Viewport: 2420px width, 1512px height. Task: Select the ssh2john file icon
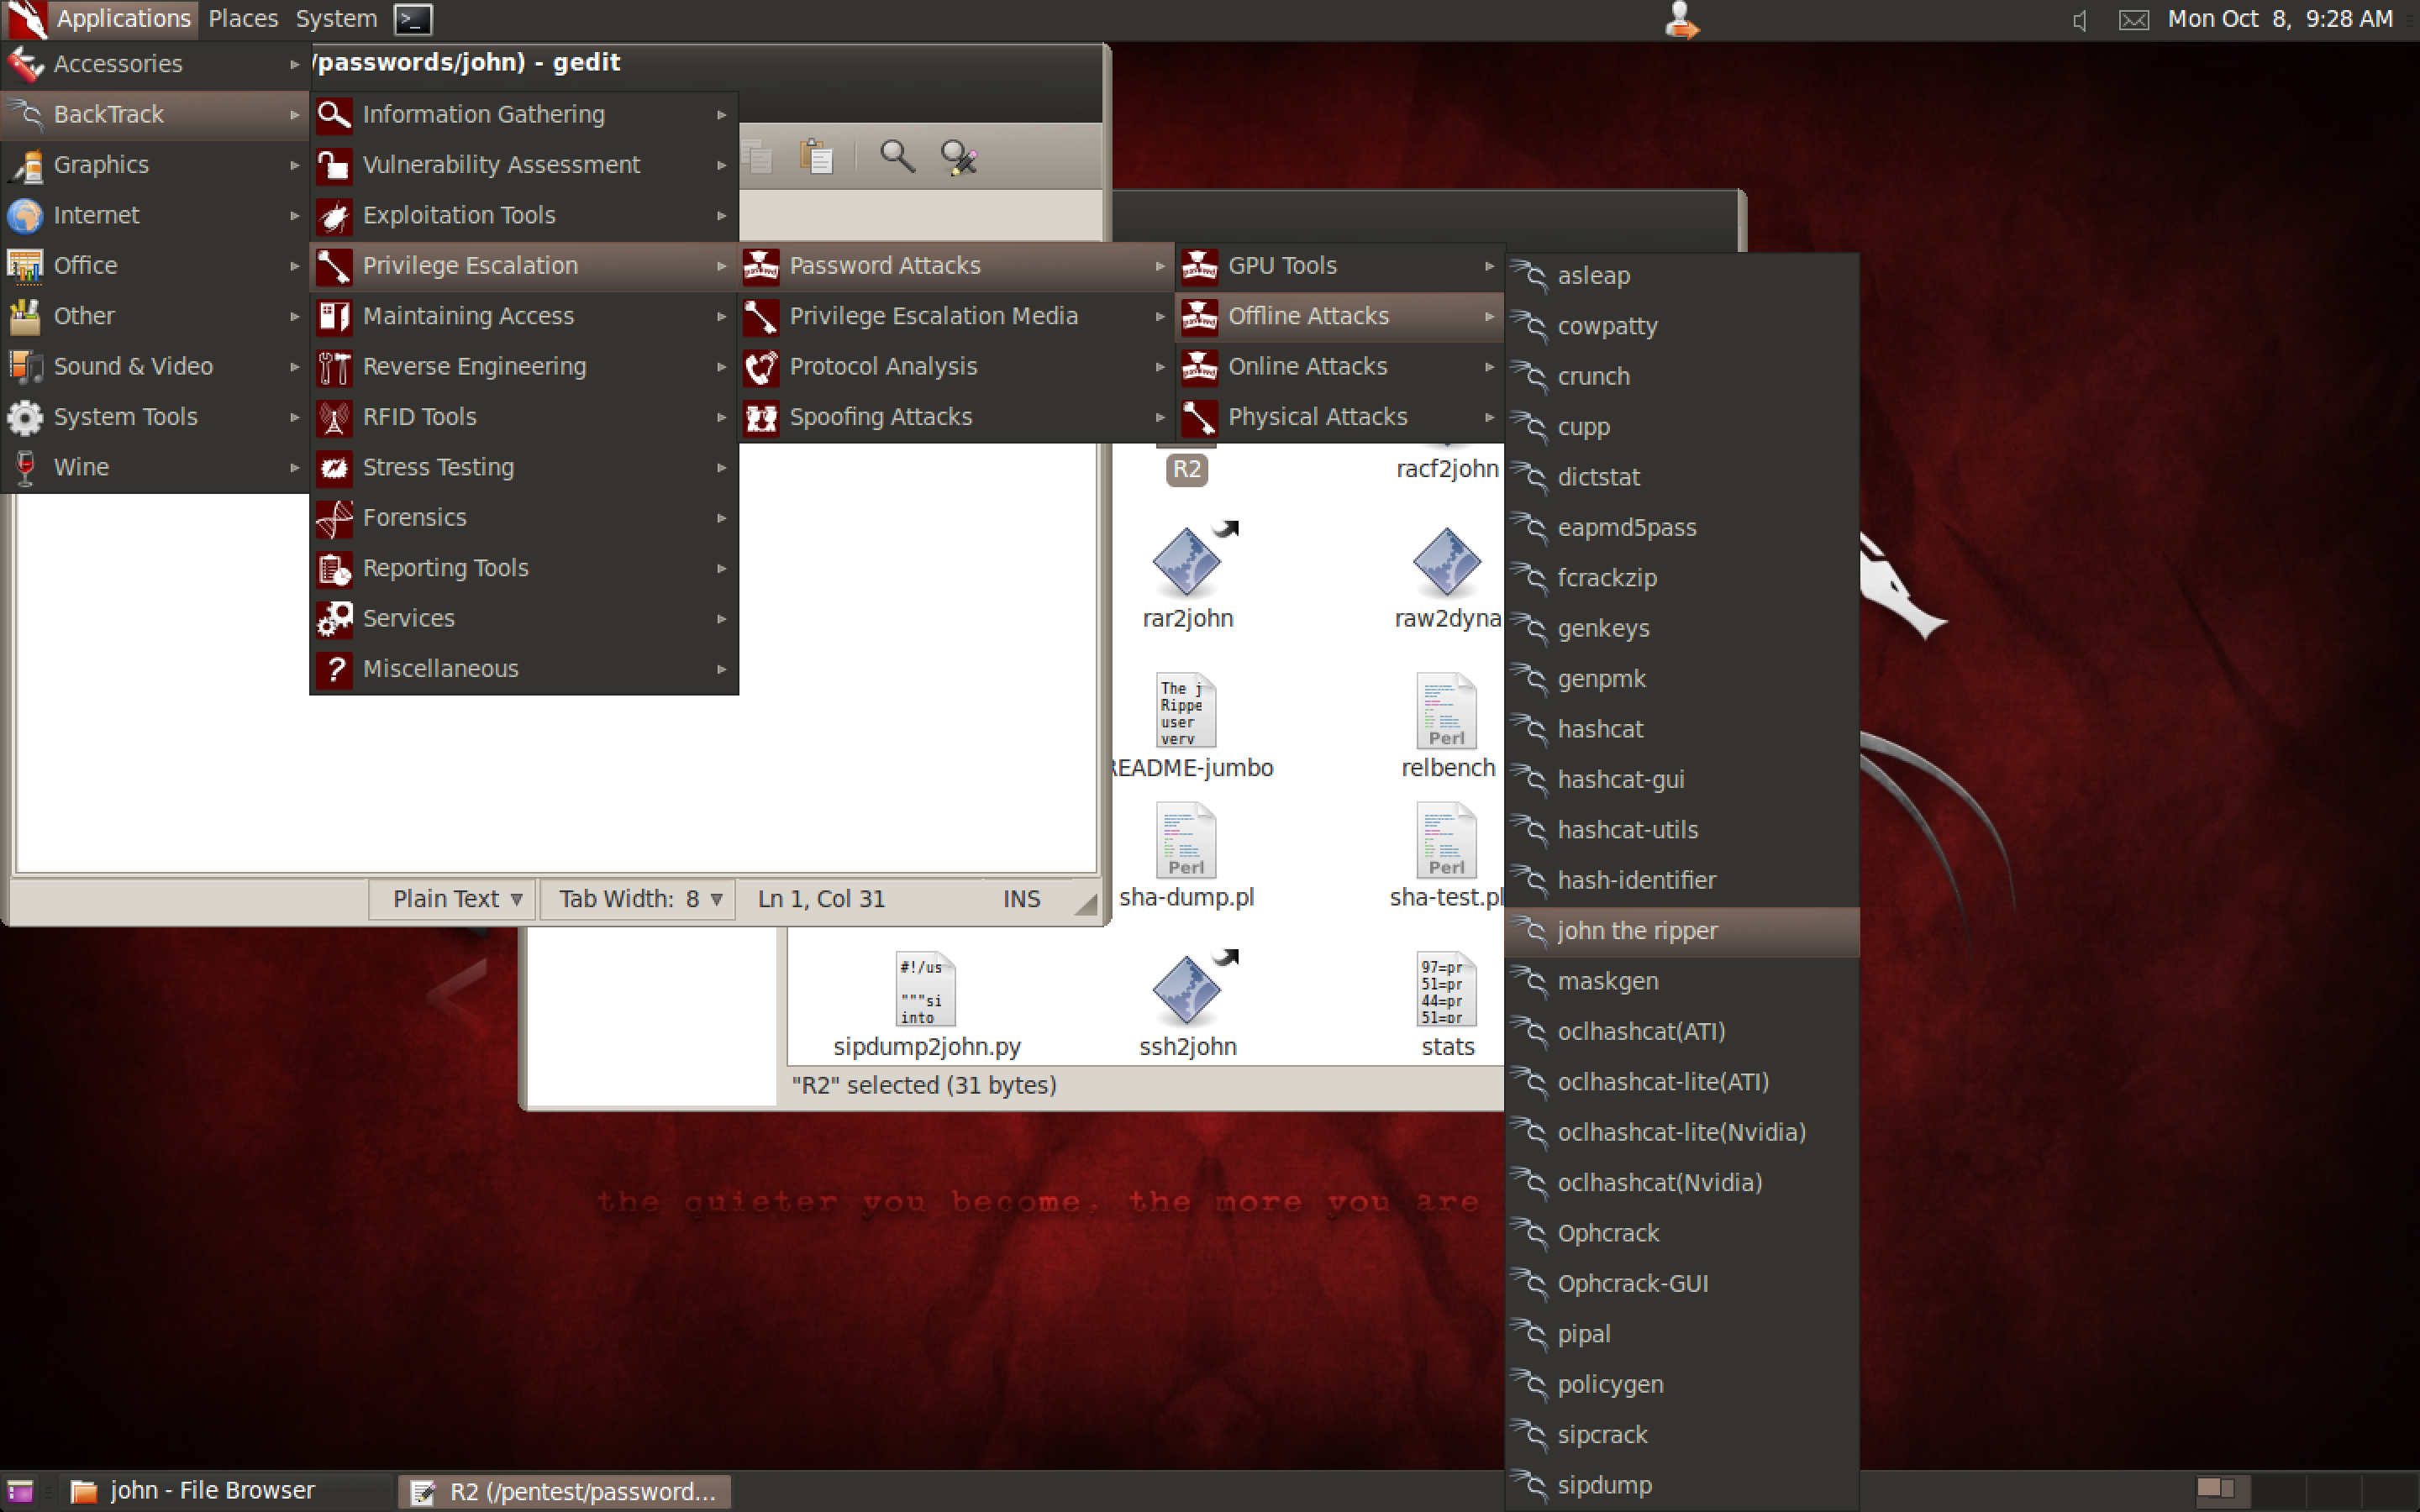tap(1187, 990)
